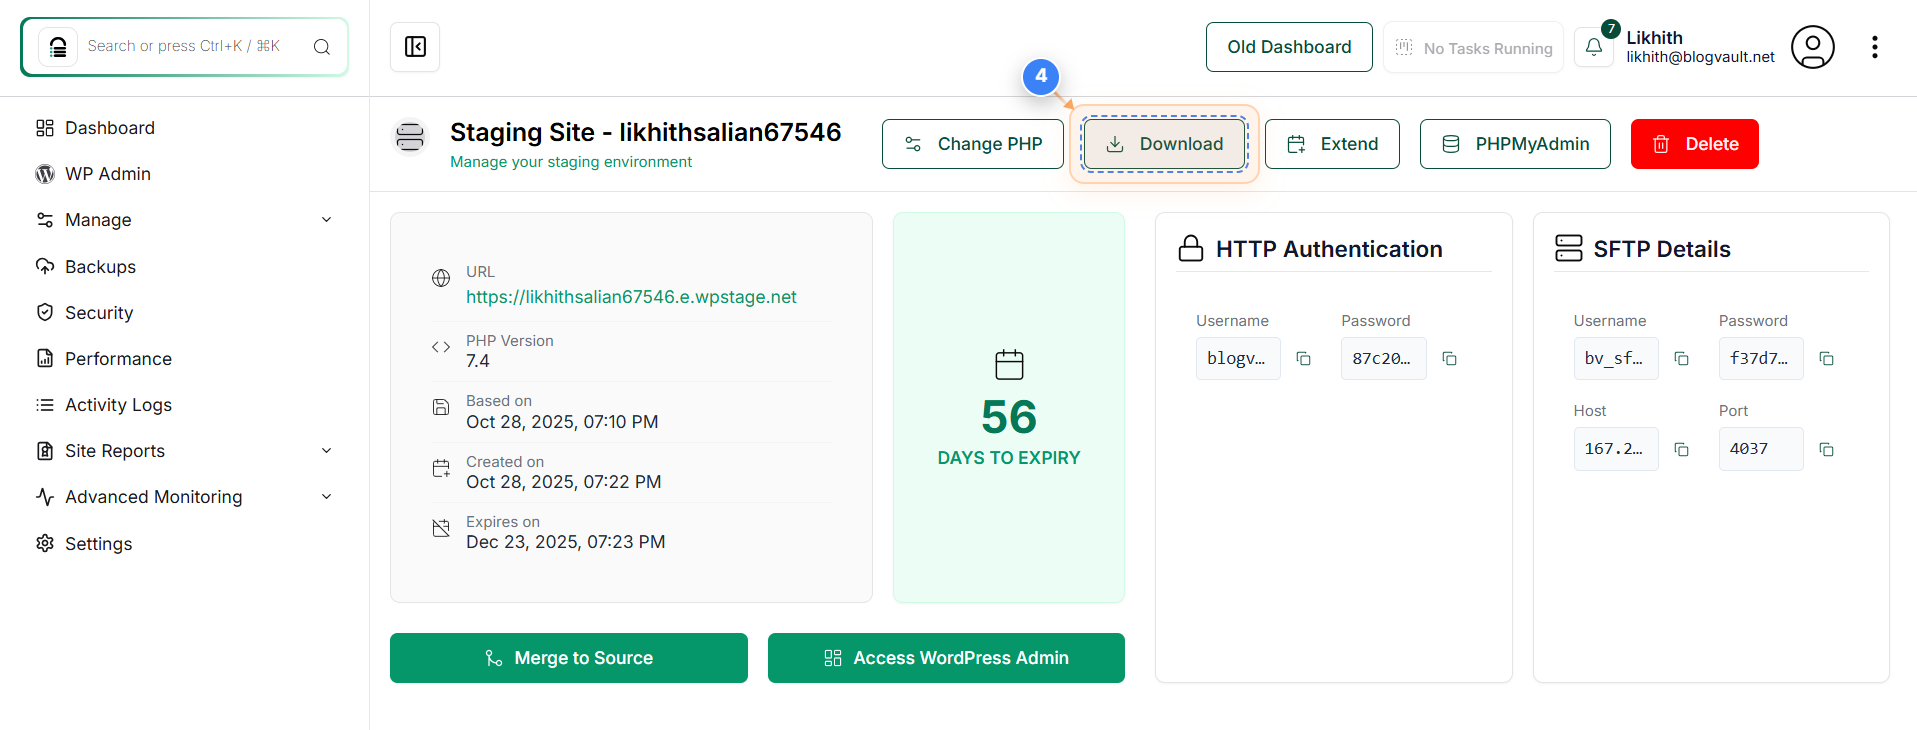The height and width of the screenshot is (730, 1917).
Task: Copy the HTTP Authentication username
Action: point(1303,359)
